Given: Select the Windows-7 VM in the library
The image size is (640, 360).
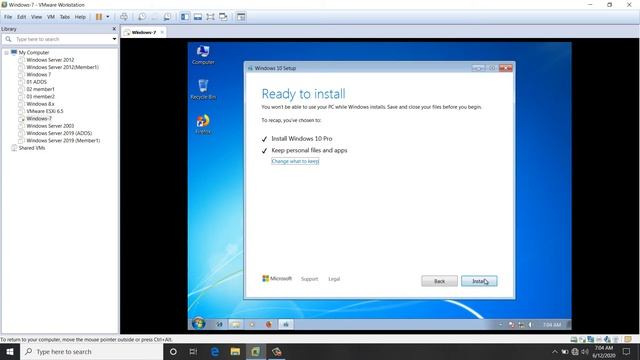Looking at the screenshot, I should (39, 118).
